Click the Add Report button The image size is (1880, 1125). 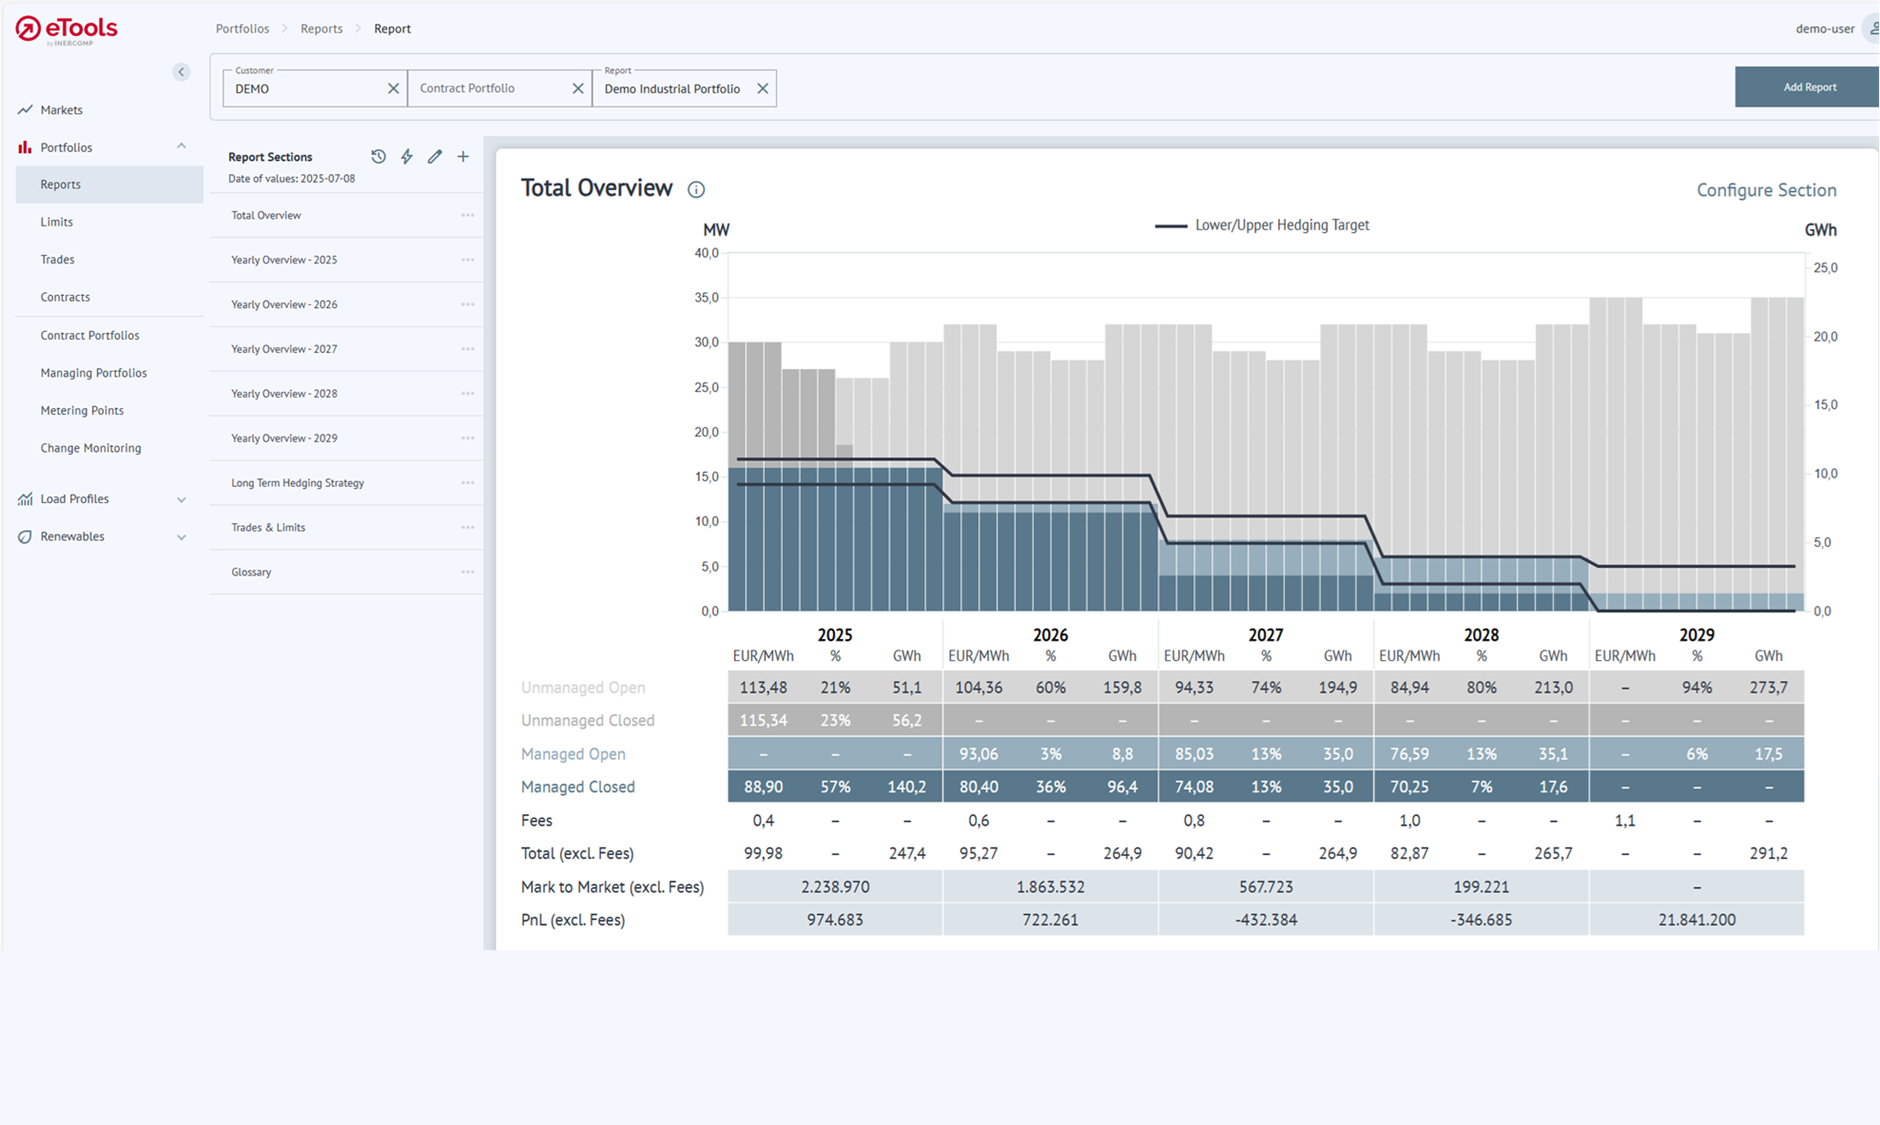point(1809,87)
